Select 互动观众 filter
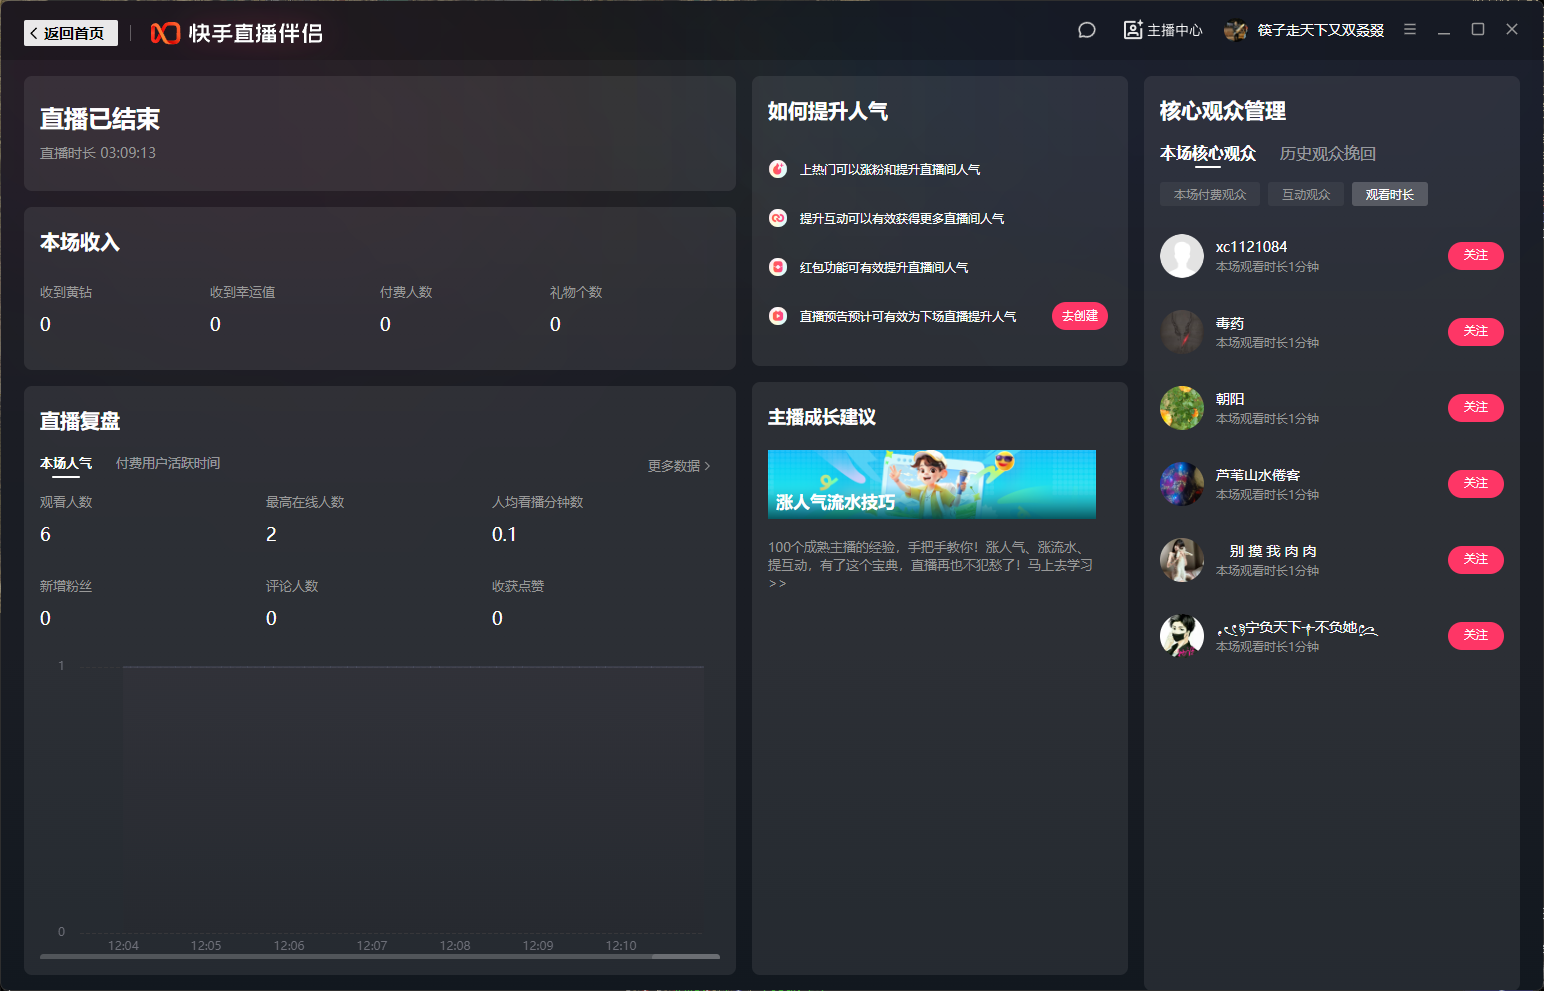1544x991 pixels. tap(1306, 194)
